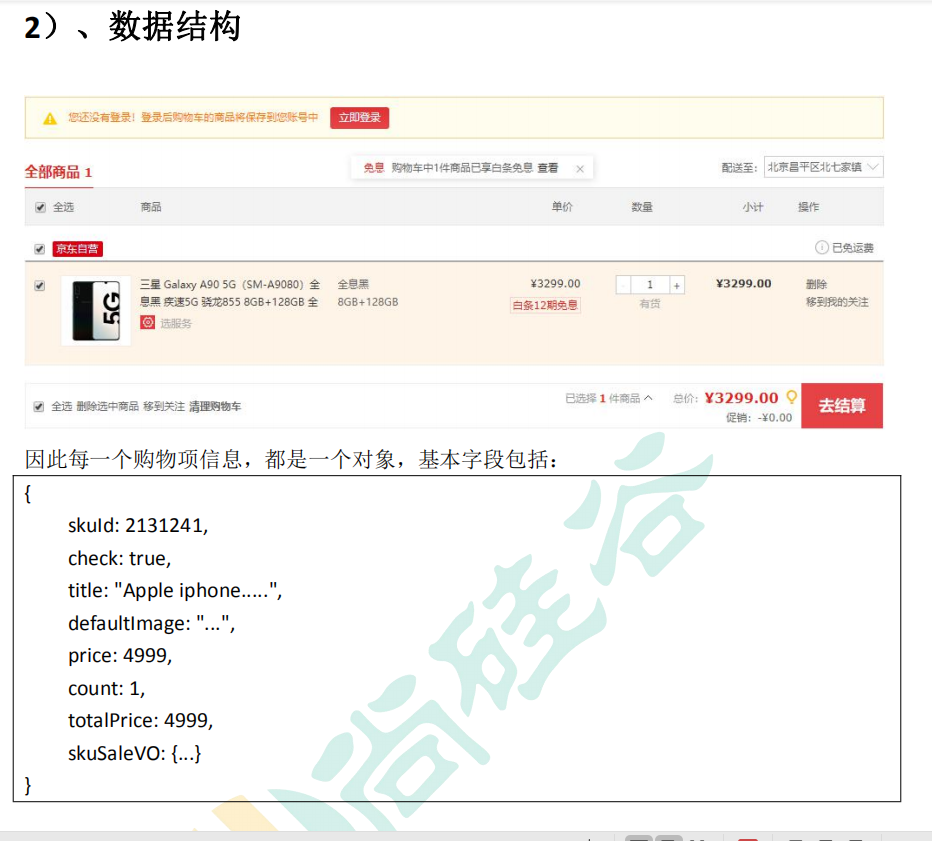Image resolution: width=932 pixels, height=841 pixels.
Task: Click the title: "Apple iphone....." line
Action: click(x=175, y=591)
